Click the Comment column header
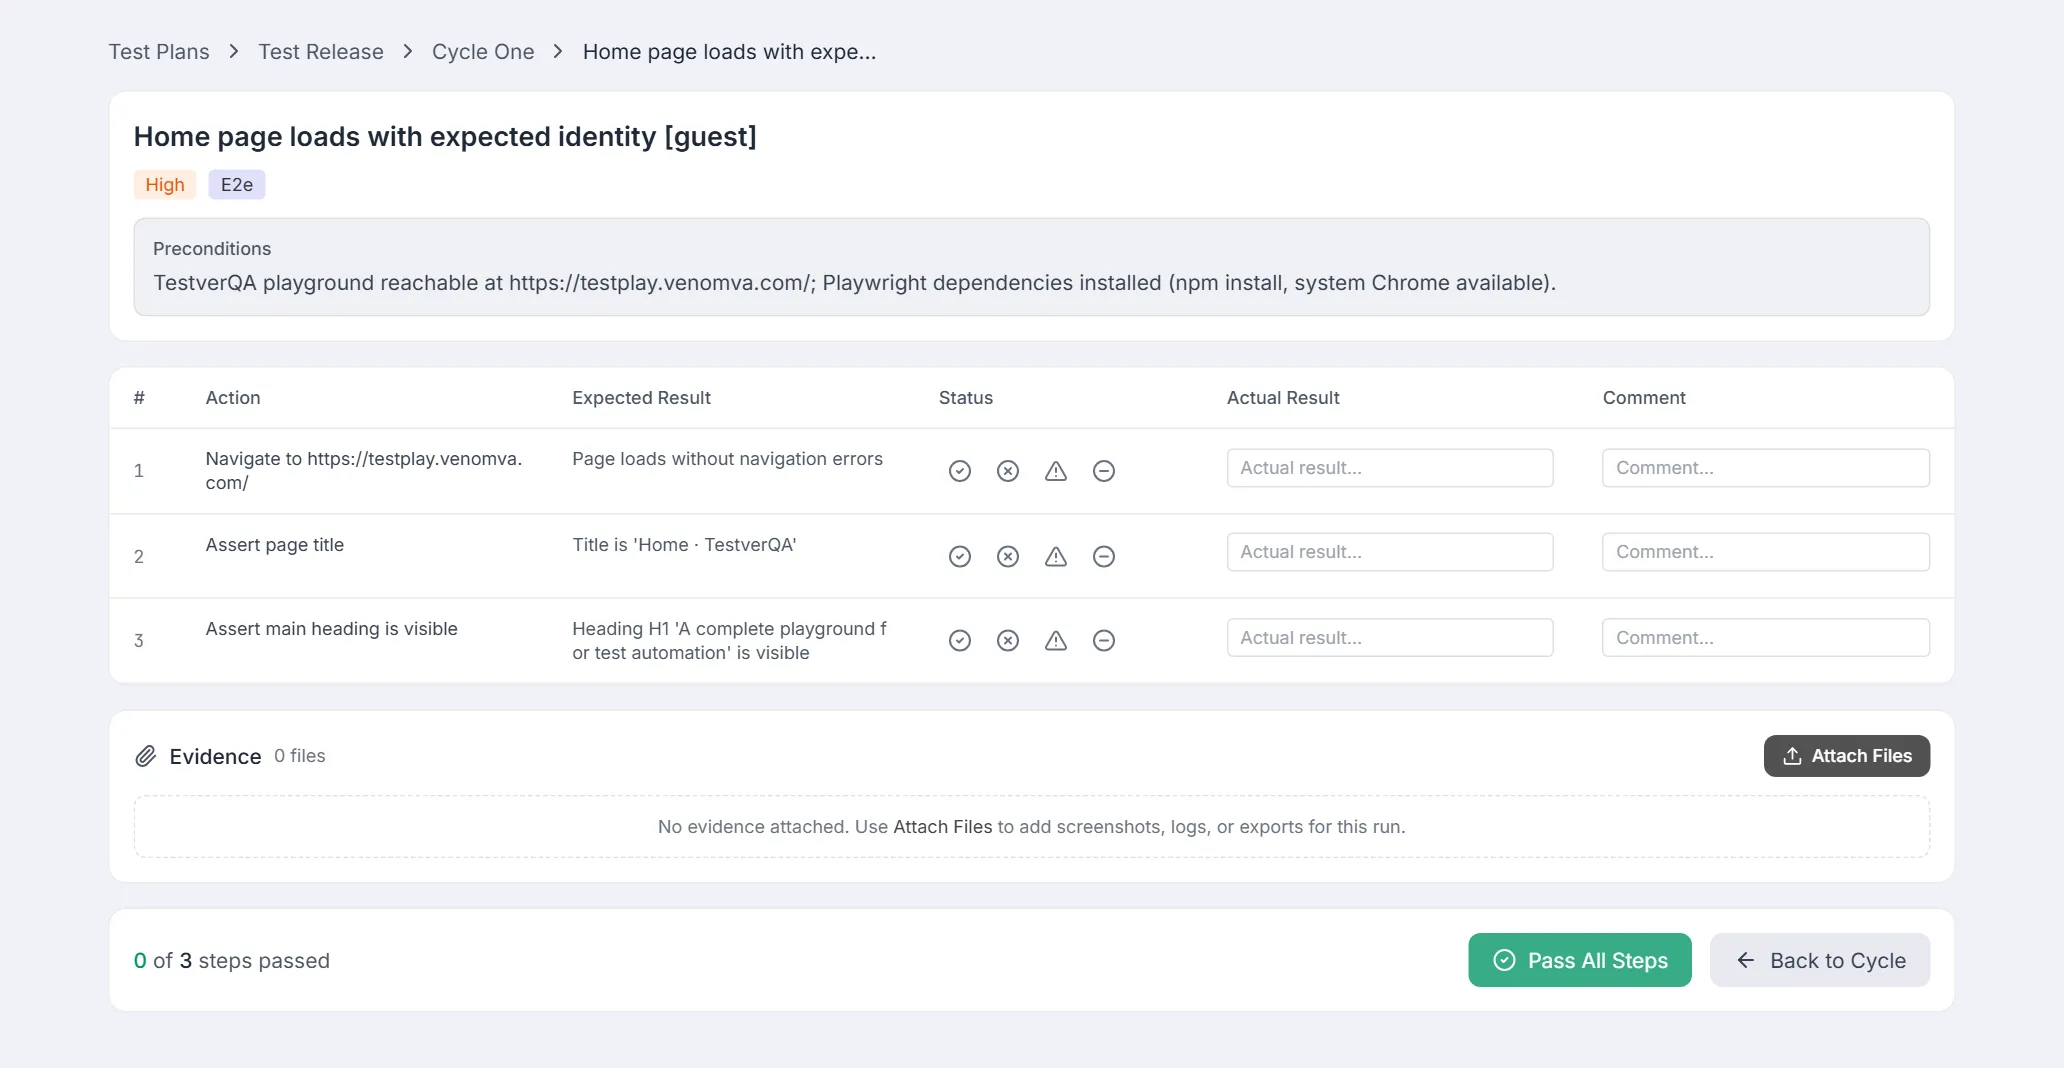The image size is (2064, 1068). click(x=1644, y=398)
